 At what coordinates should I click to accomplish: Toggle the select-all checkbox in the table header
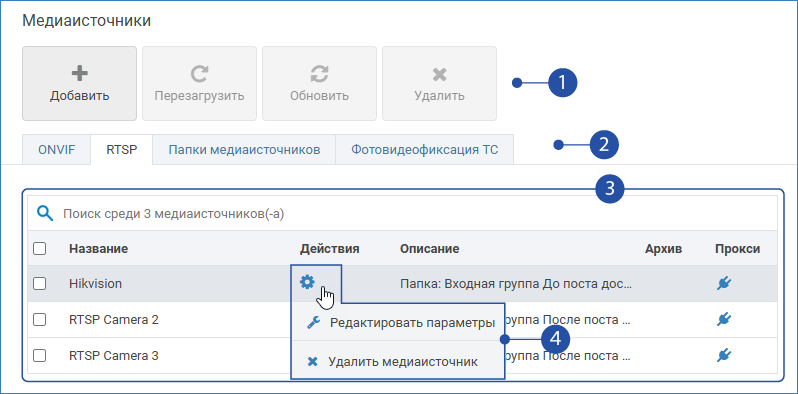pyautogui.click(x=39, y=248)
